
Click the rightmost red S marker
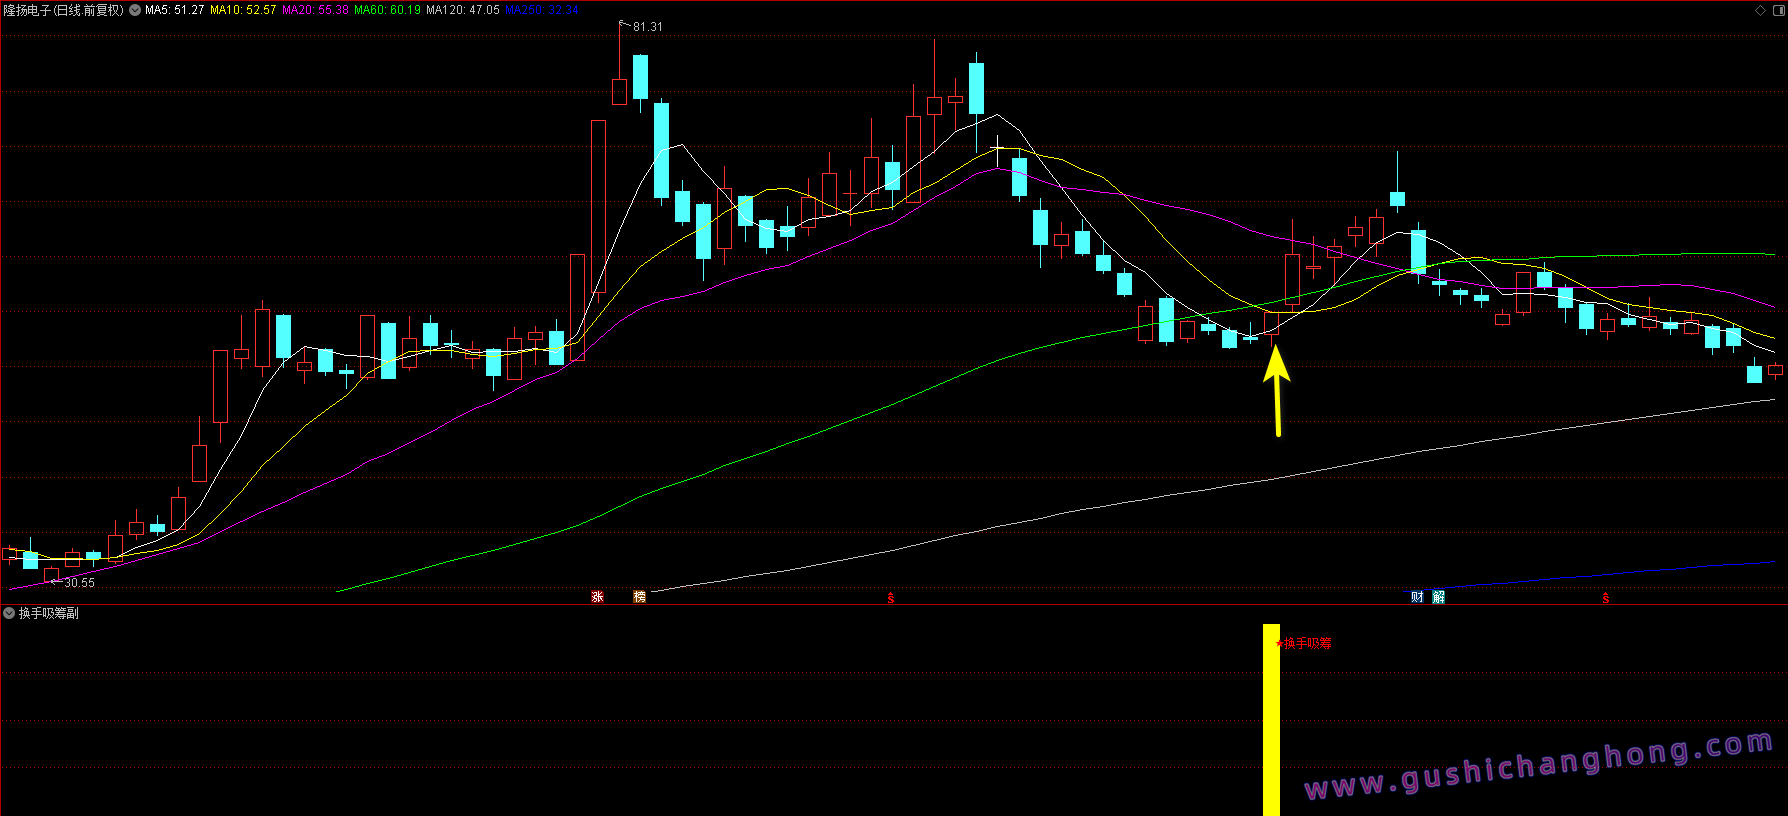(1605, 598)
